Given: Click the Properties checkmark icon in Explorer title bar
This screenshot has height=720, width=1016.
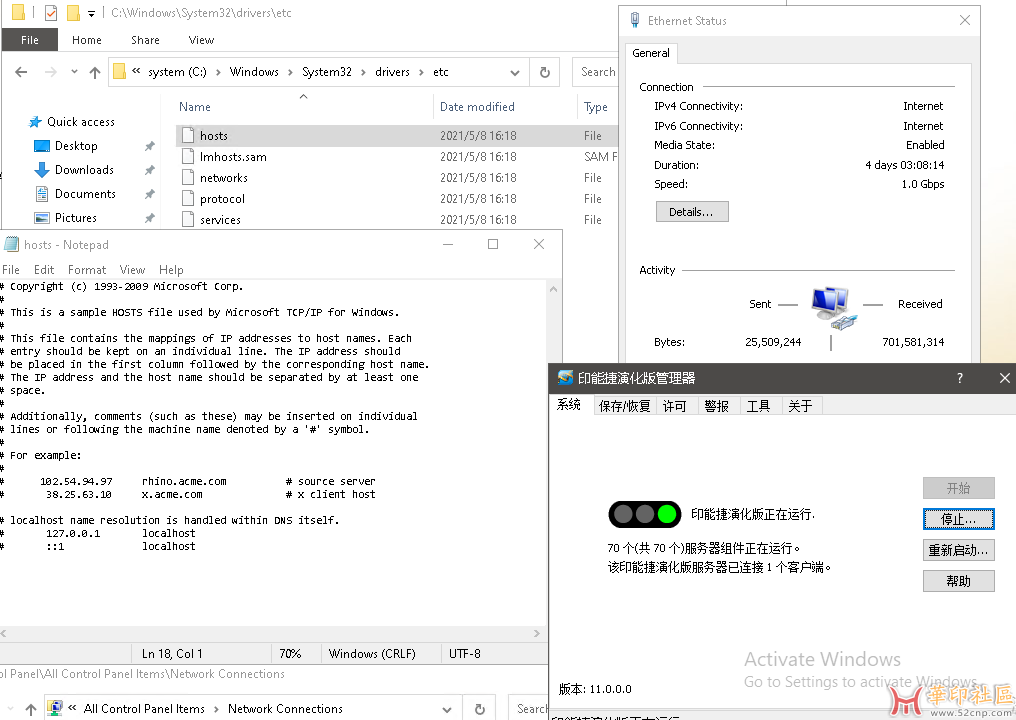Looking at the screenshot, I should (x=51, y=12).
